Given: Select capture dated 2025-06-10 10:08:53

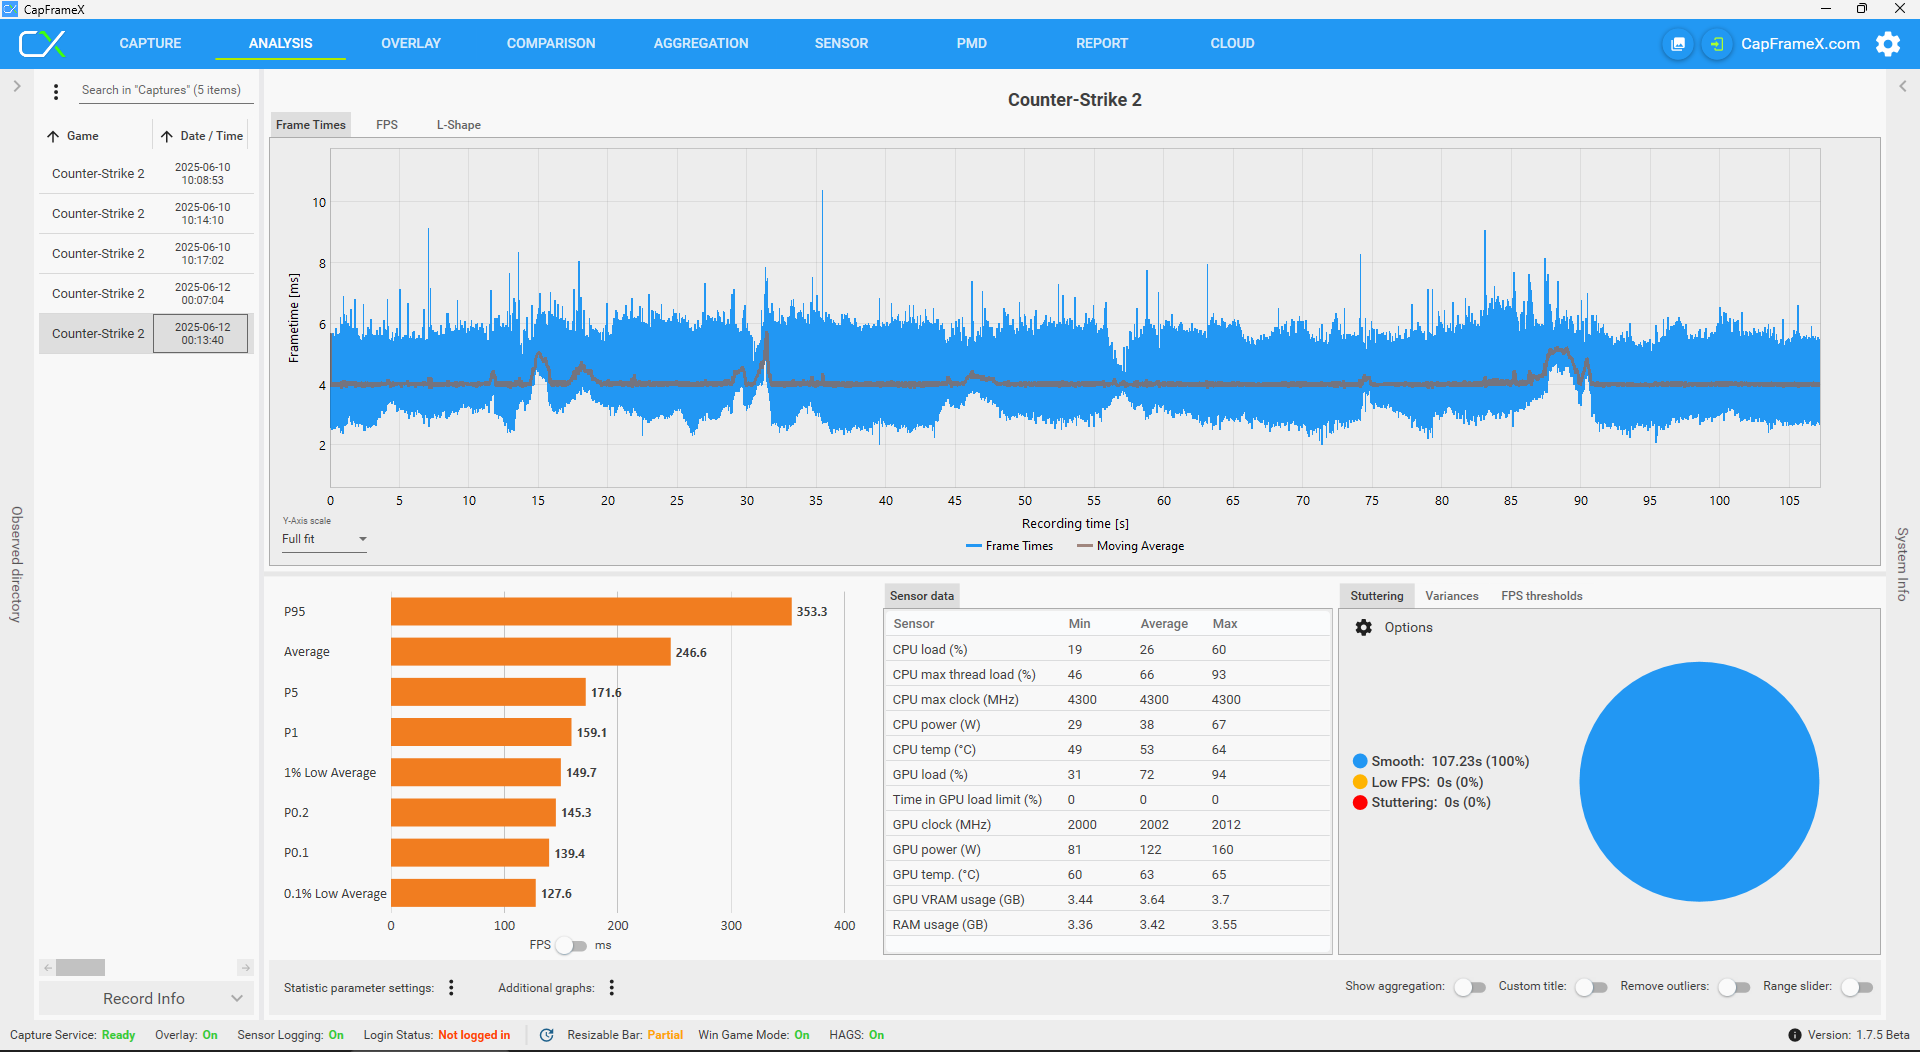Looking at the screenshot, I should [146, 174].
